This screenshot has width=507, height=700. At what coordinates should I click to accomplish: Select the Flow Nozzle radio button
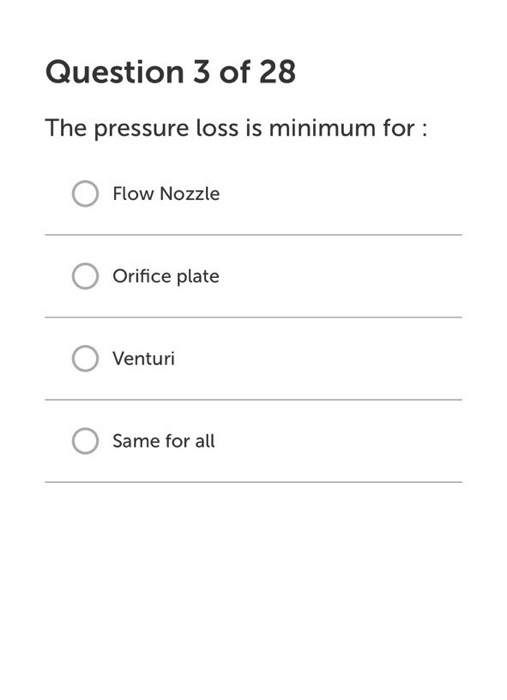coord(85,194)
